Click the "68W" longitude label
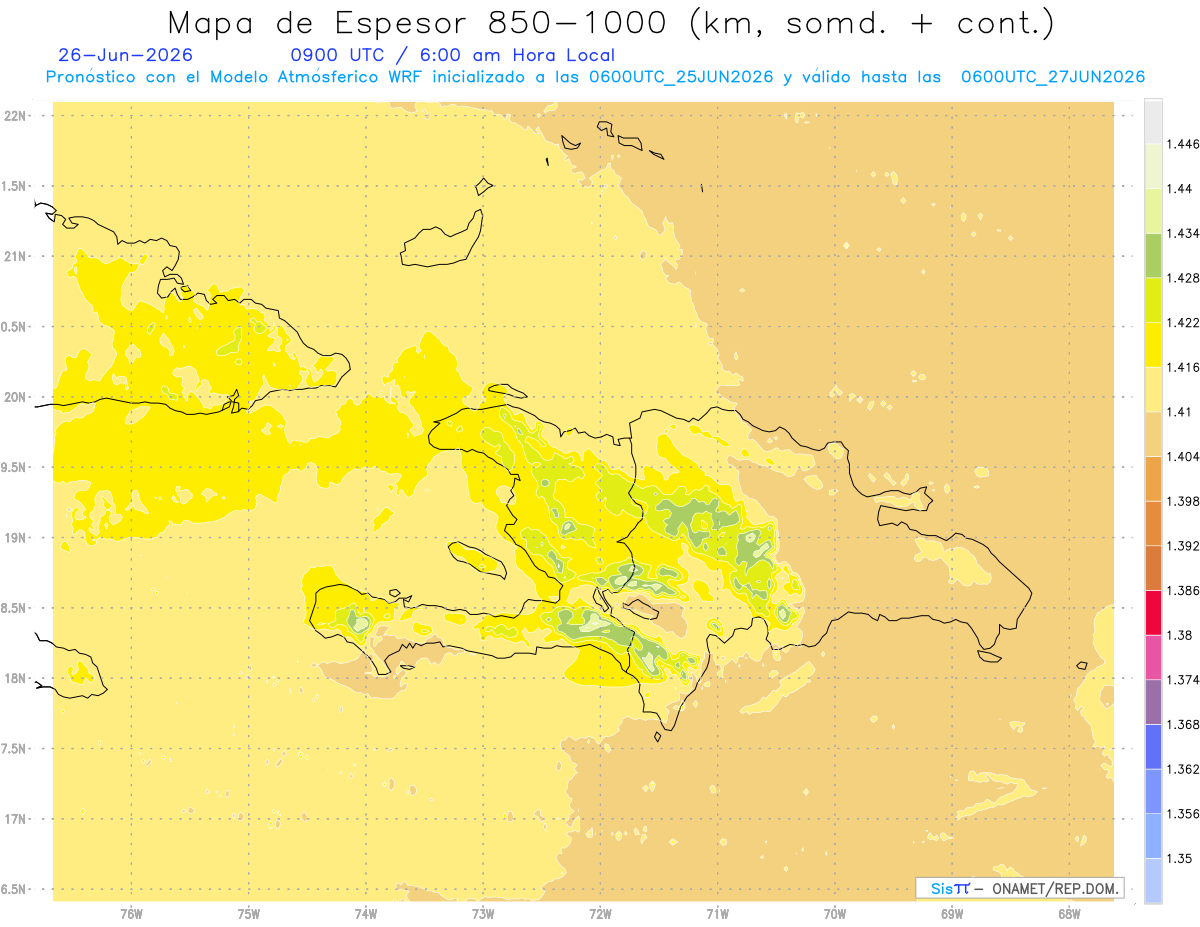This screenshot has width=1200, height=927. [x=1069, y=914]
